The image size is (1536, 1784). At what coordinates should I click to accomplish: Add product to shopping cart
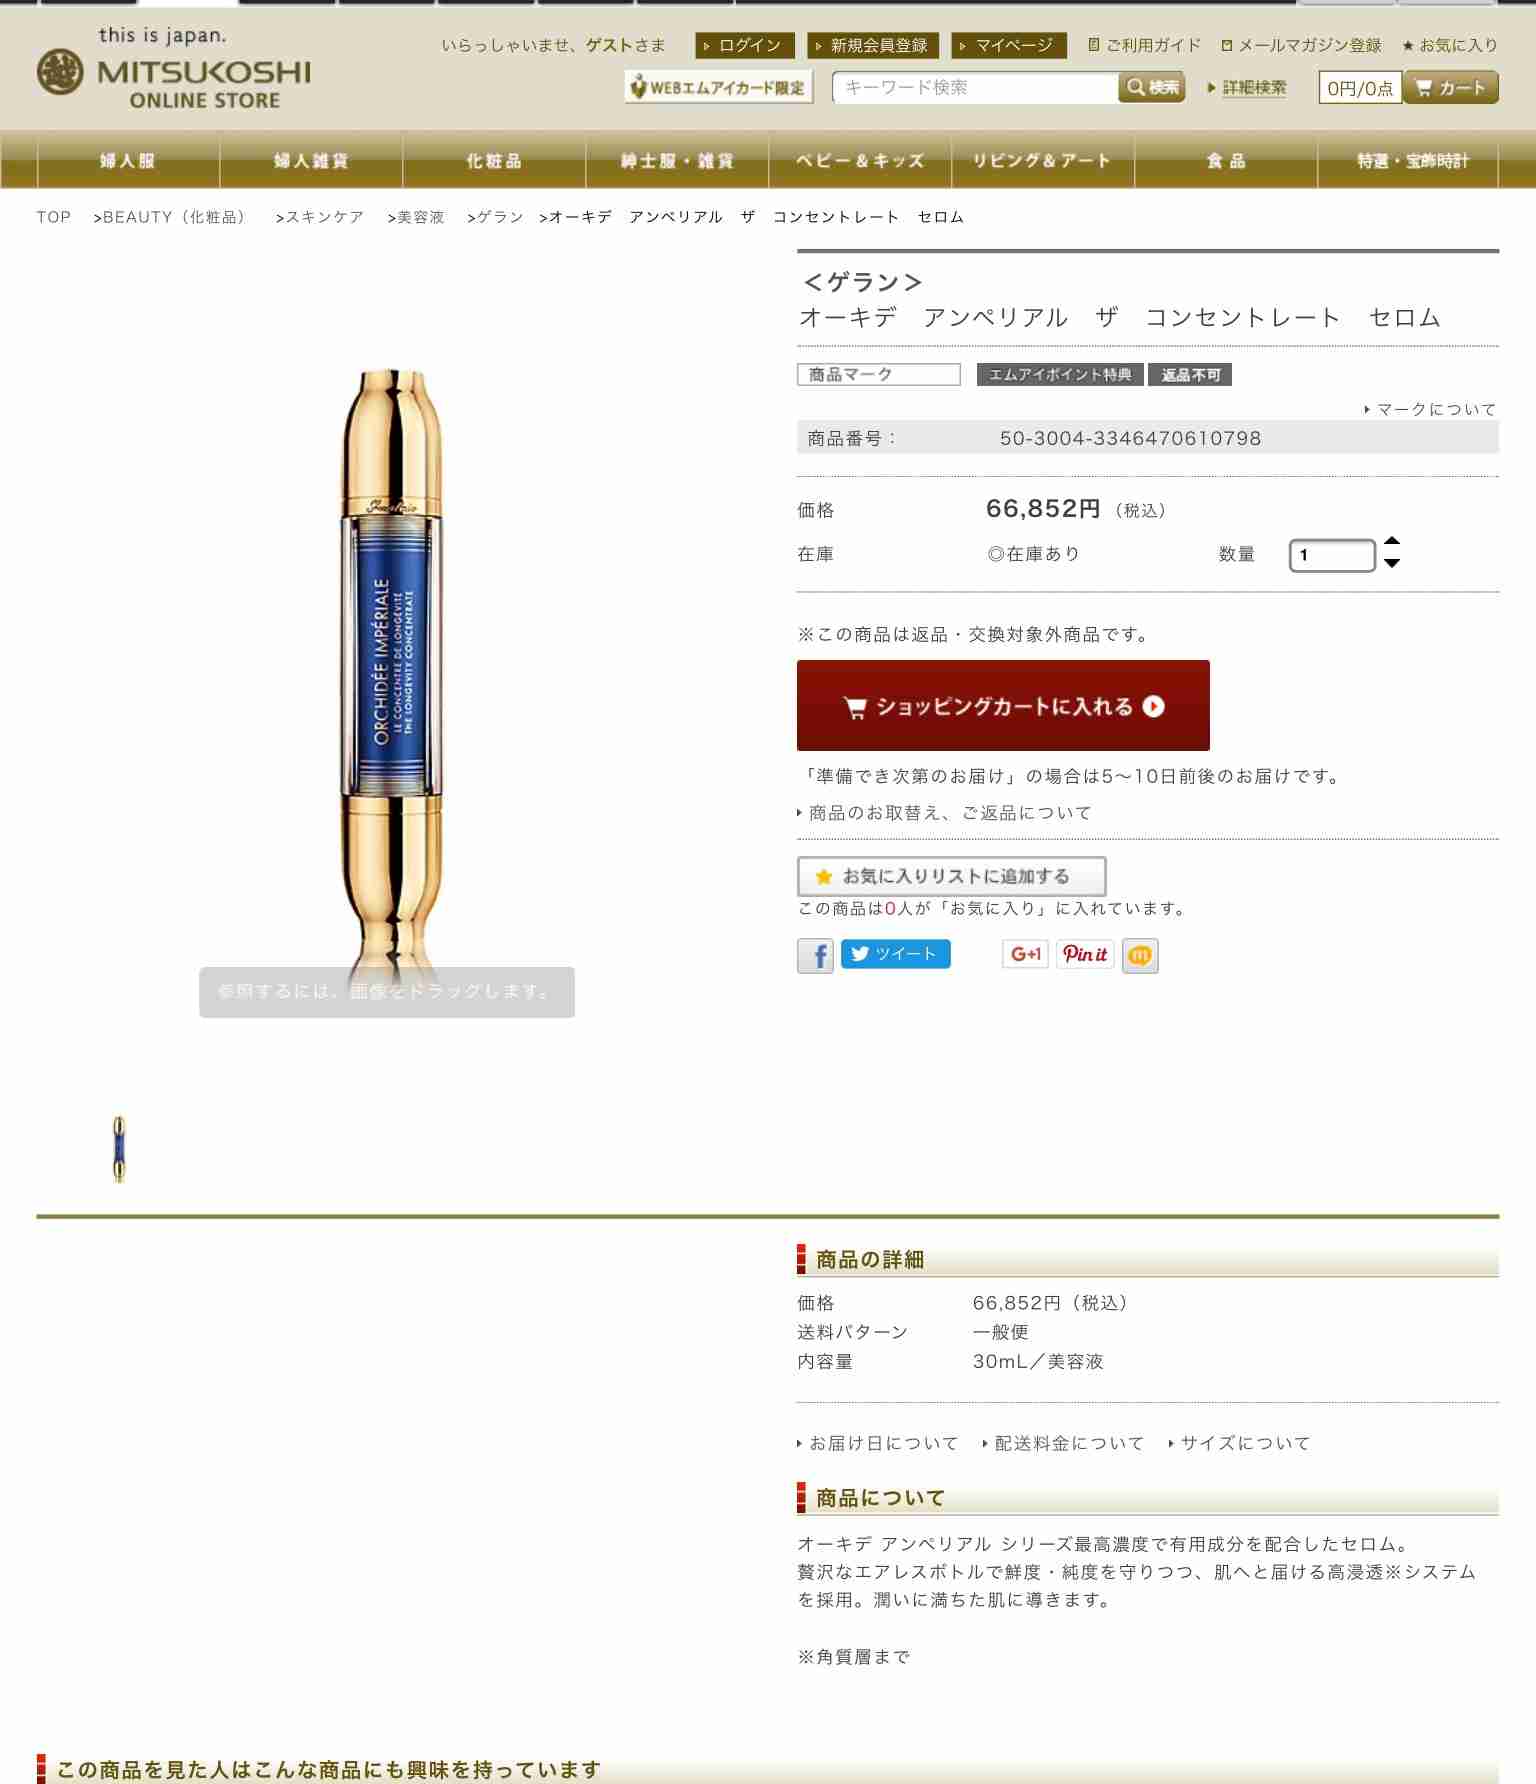(x=1003, y=705)
